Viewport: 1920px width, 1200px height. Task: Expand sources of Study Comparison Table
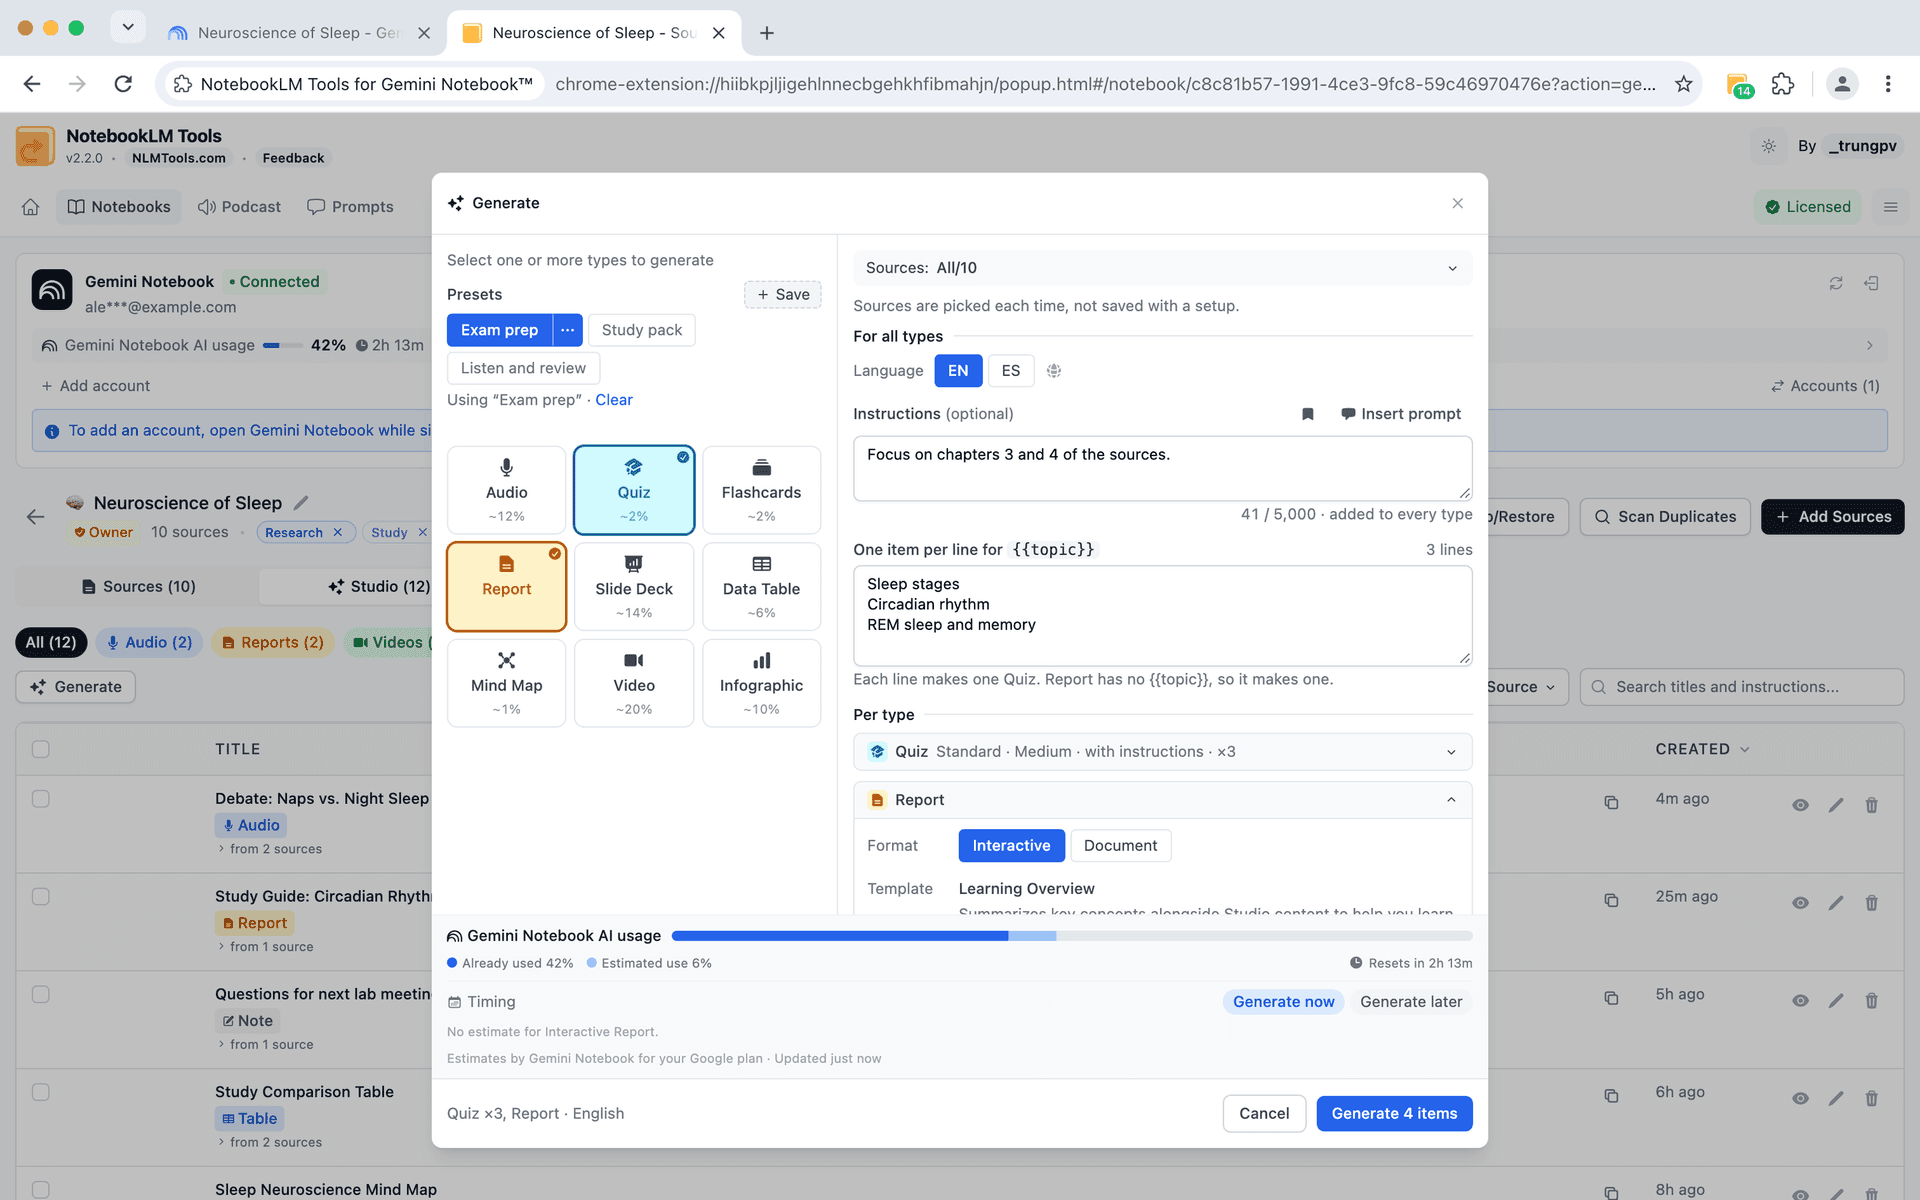pyautogui.click(x=270, y=1143)
